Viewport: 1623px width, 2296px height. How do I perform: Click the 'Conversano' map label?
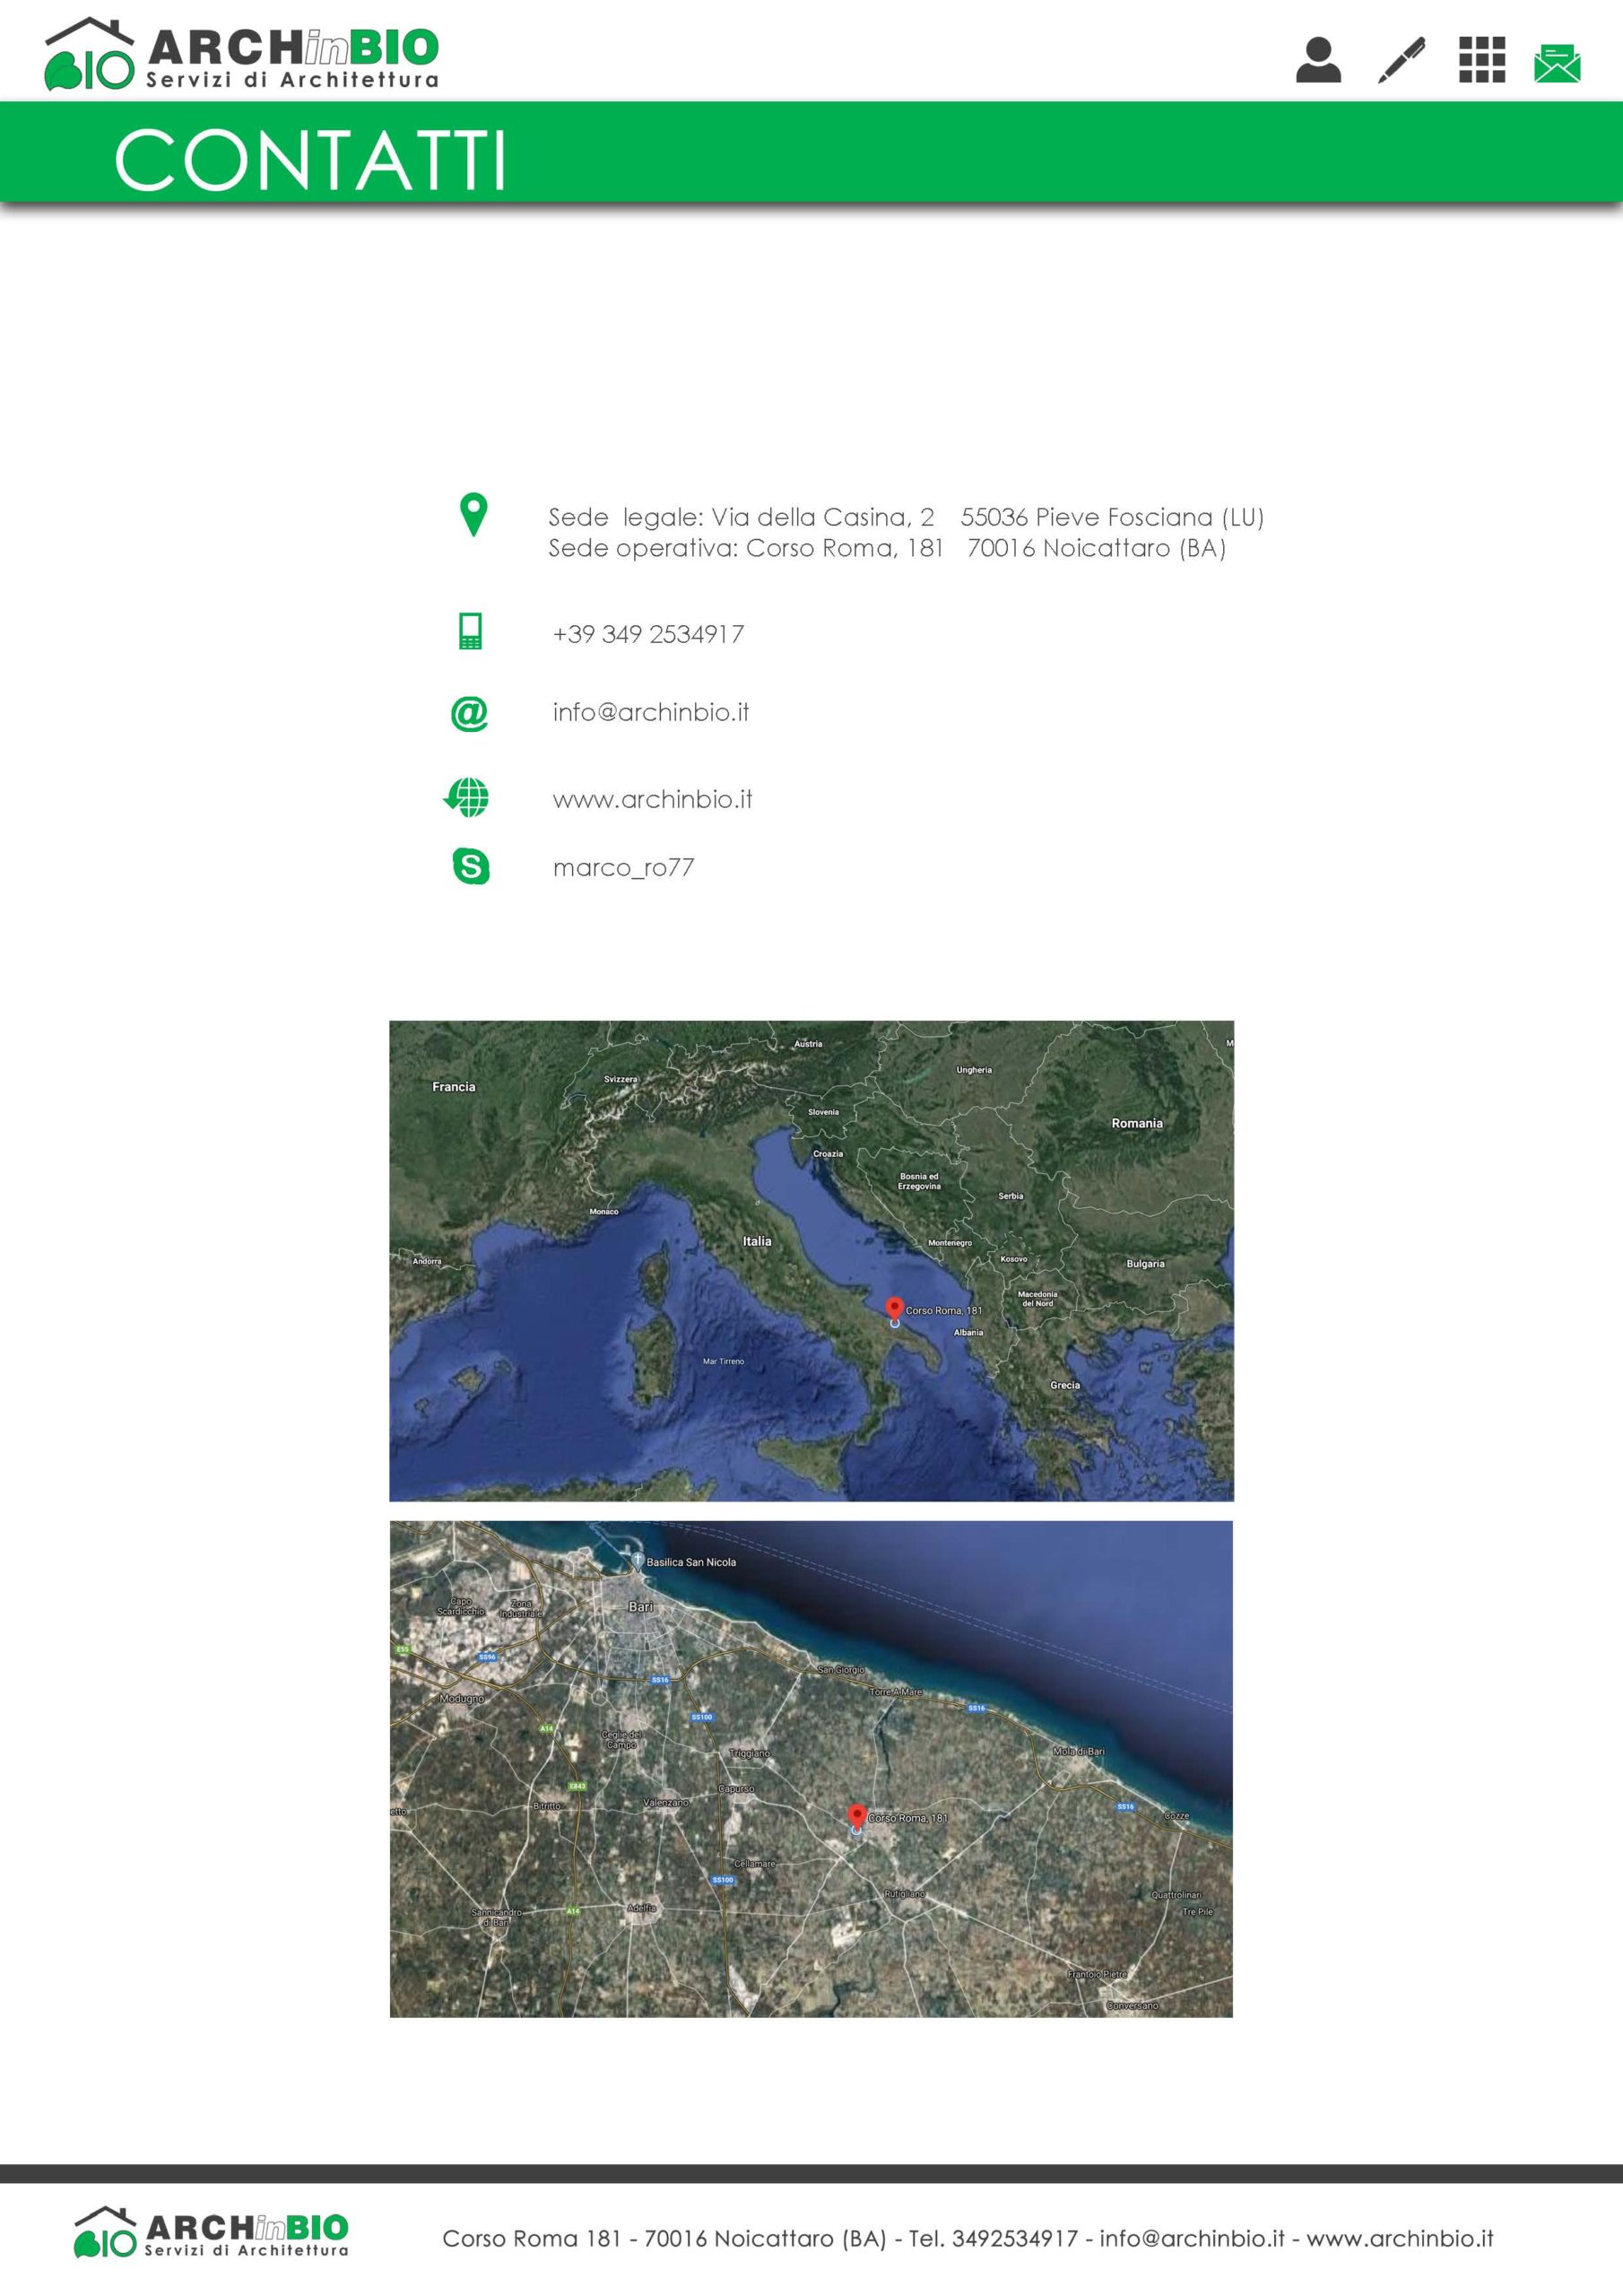(x=1133, y=2005)
